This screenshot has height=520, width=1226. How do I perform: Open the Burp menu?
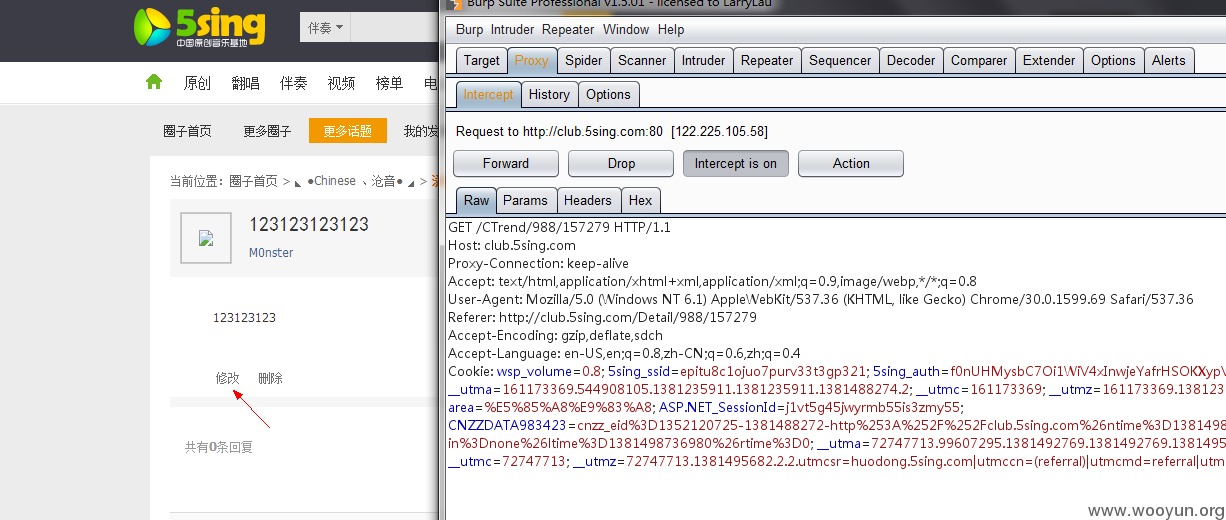(469, 30)
